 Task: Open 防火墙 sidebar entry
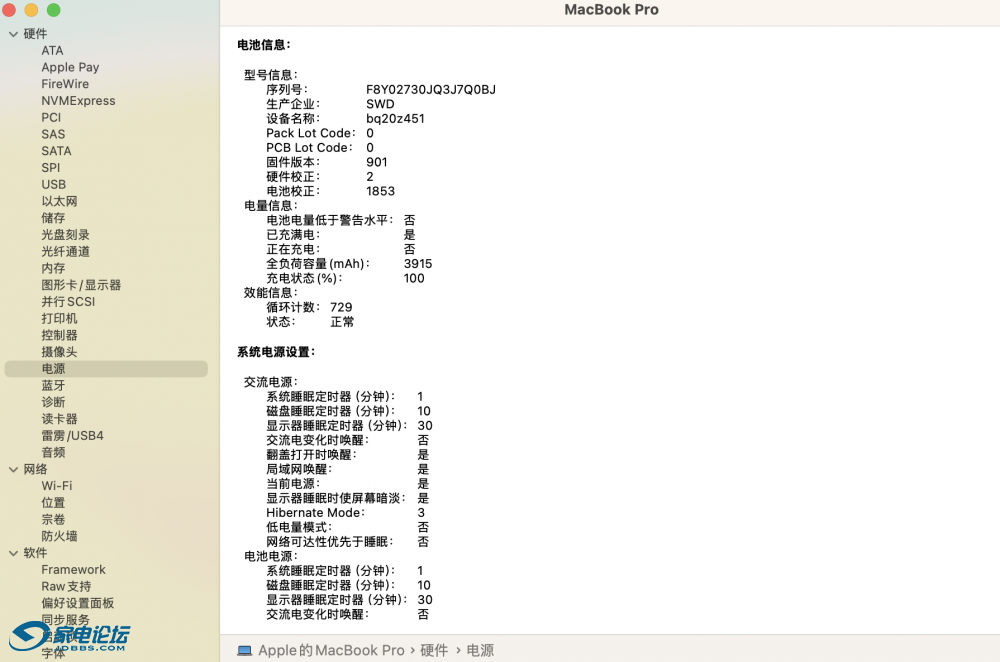click(59, 536)
